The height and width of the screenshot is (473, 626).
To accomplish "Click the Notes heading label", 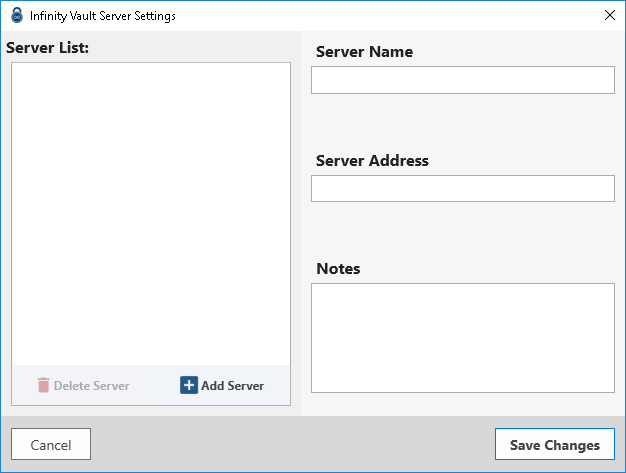I will point(338,268).
